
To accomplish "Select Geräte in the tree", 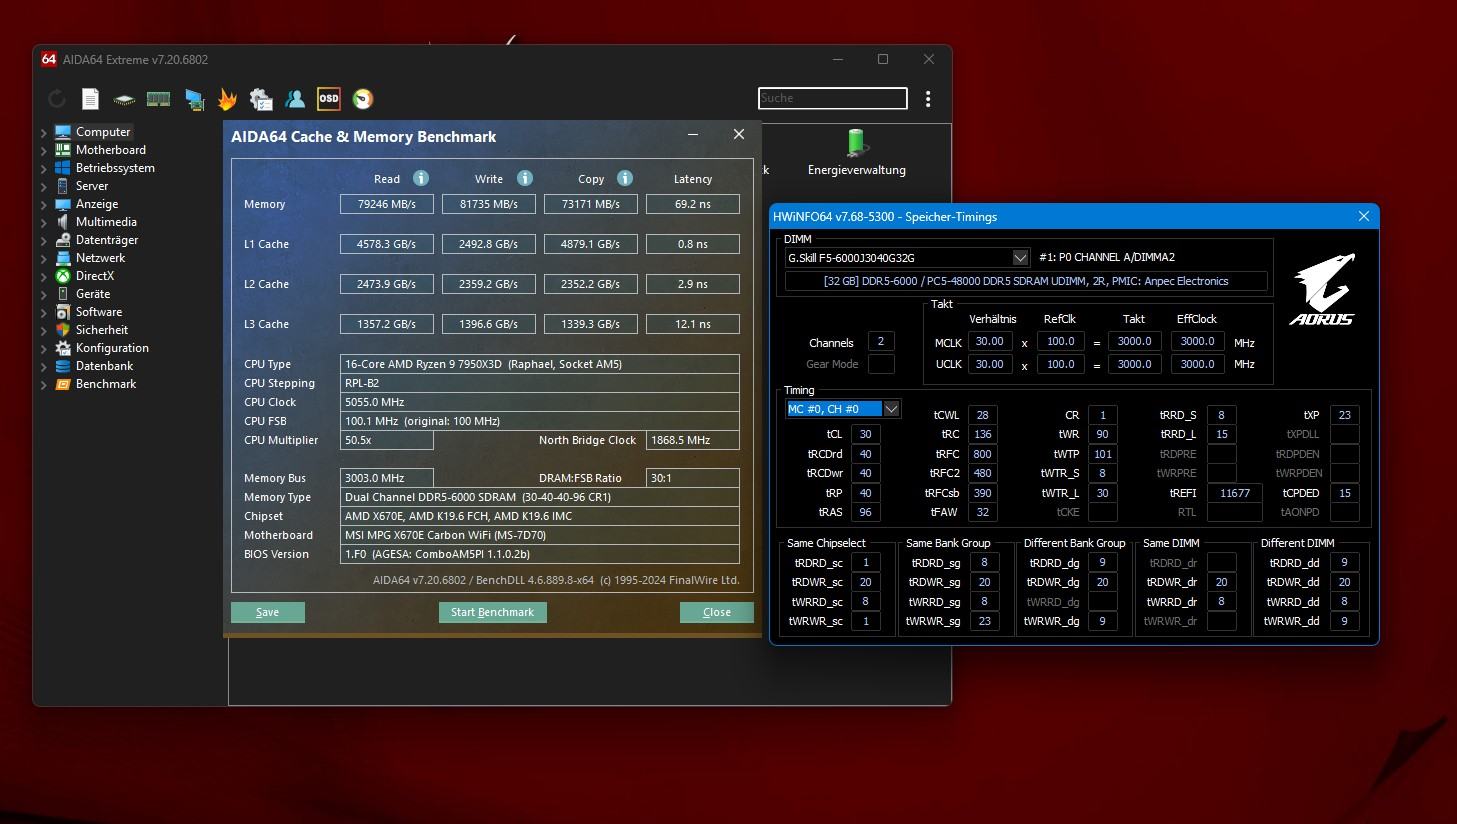I will 93,294.
